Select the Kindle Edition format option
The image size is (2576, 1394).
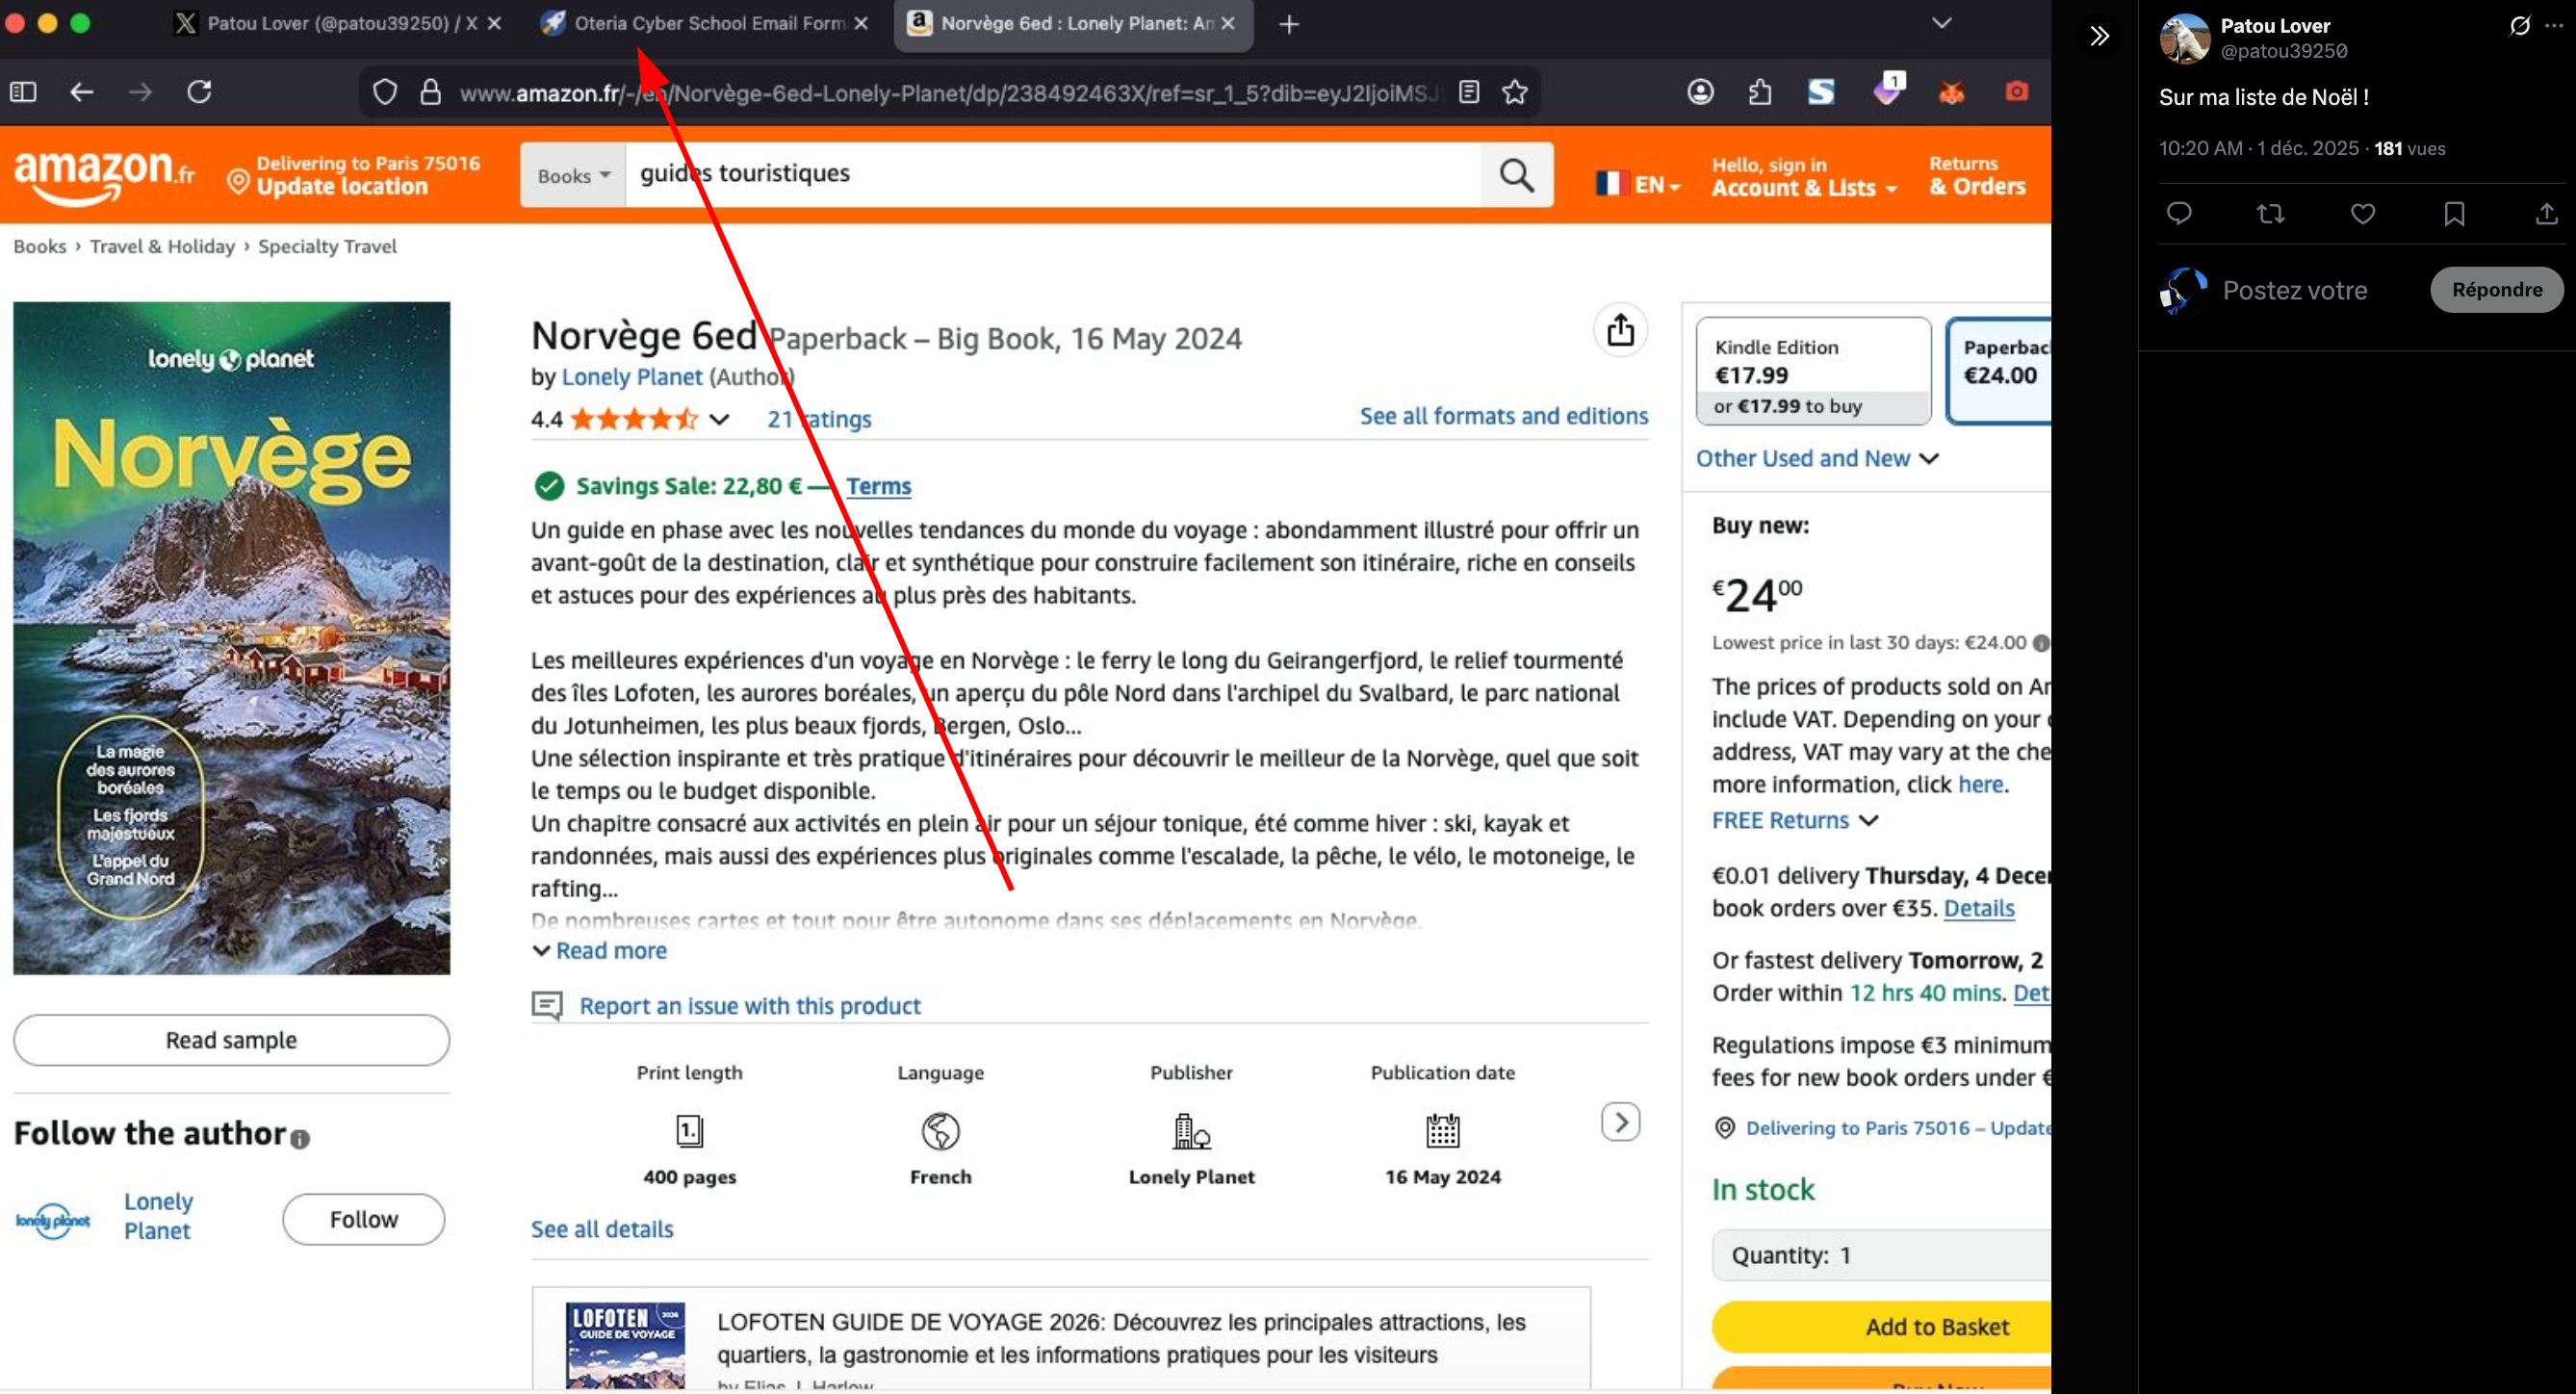1812,372
